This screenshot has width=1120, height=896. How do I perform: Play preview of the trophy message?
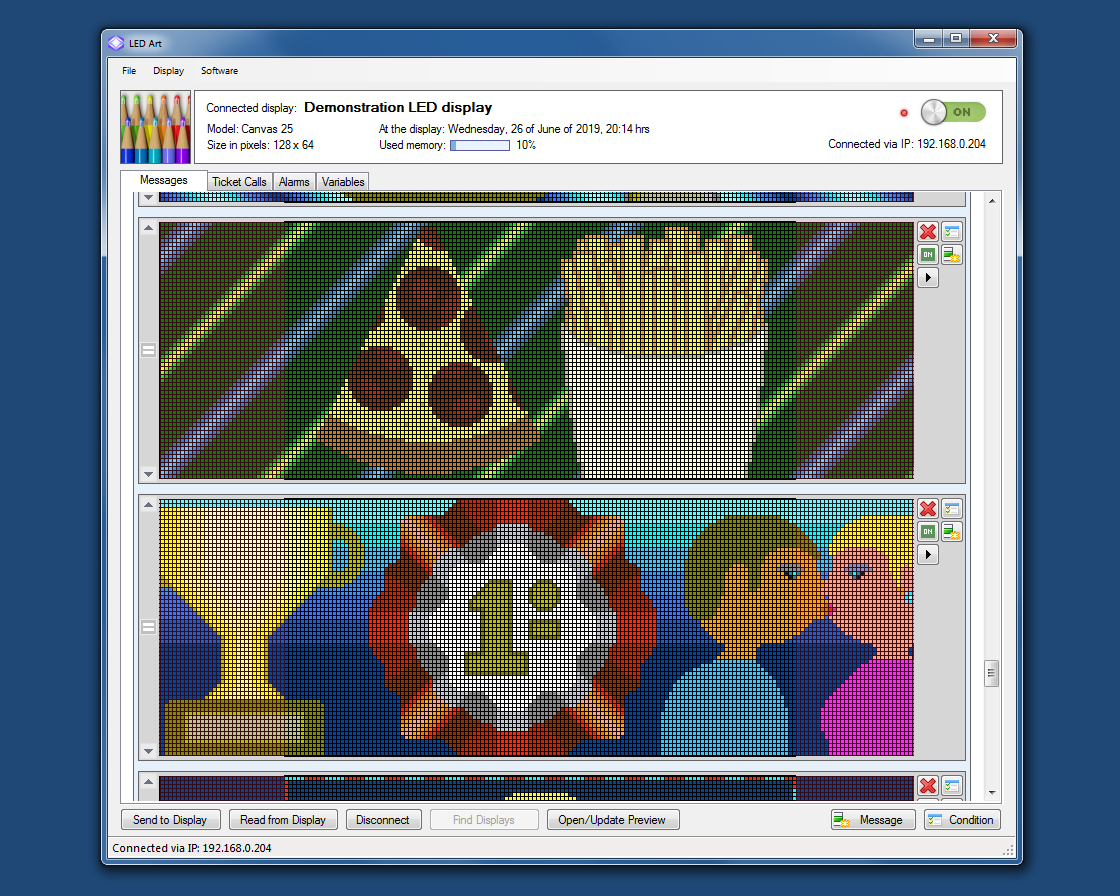coord(927,554)
